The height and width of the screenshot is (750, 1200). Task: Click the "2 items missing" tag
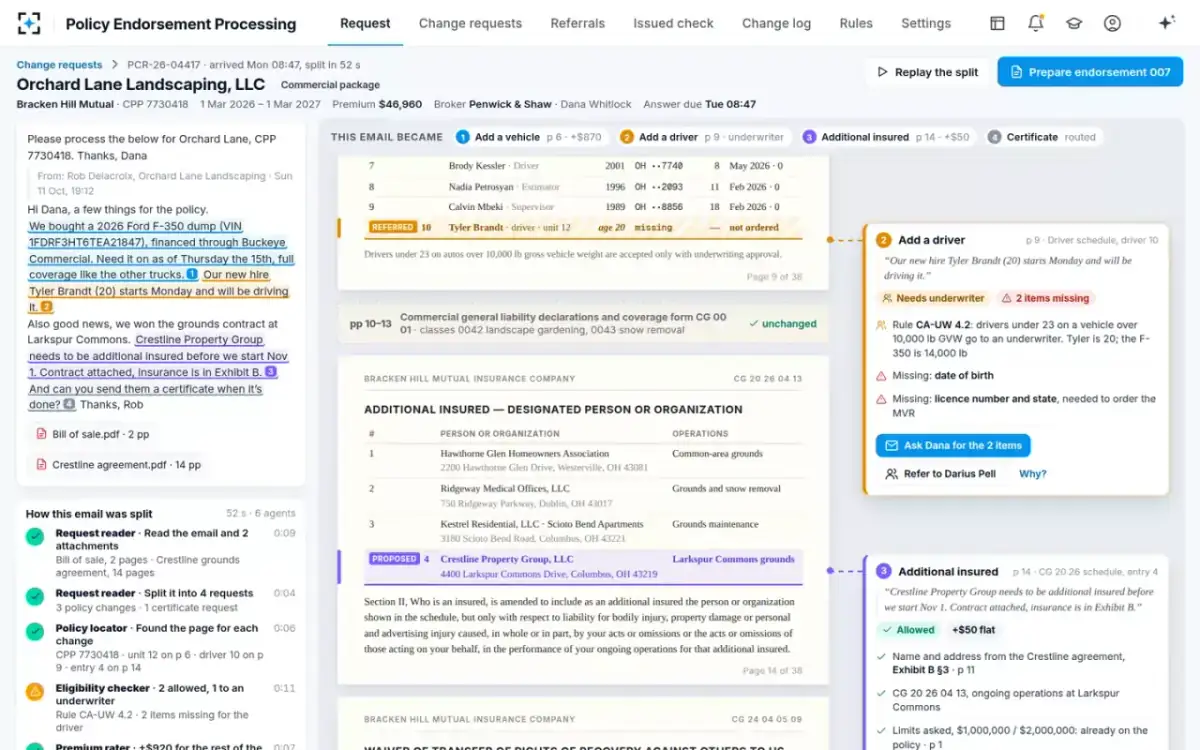pyautogui.click(x=1046, y=298)
